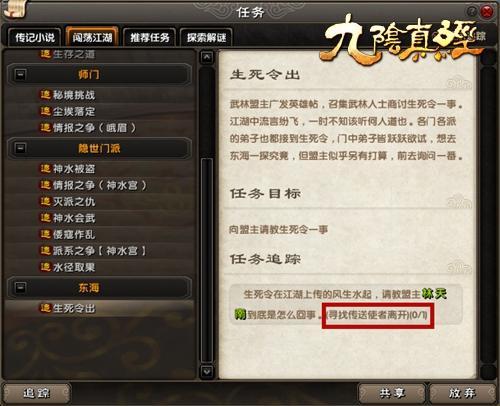
Task: Click tracking marker icon beside 灭派之仇
Action: pos(45,201)
